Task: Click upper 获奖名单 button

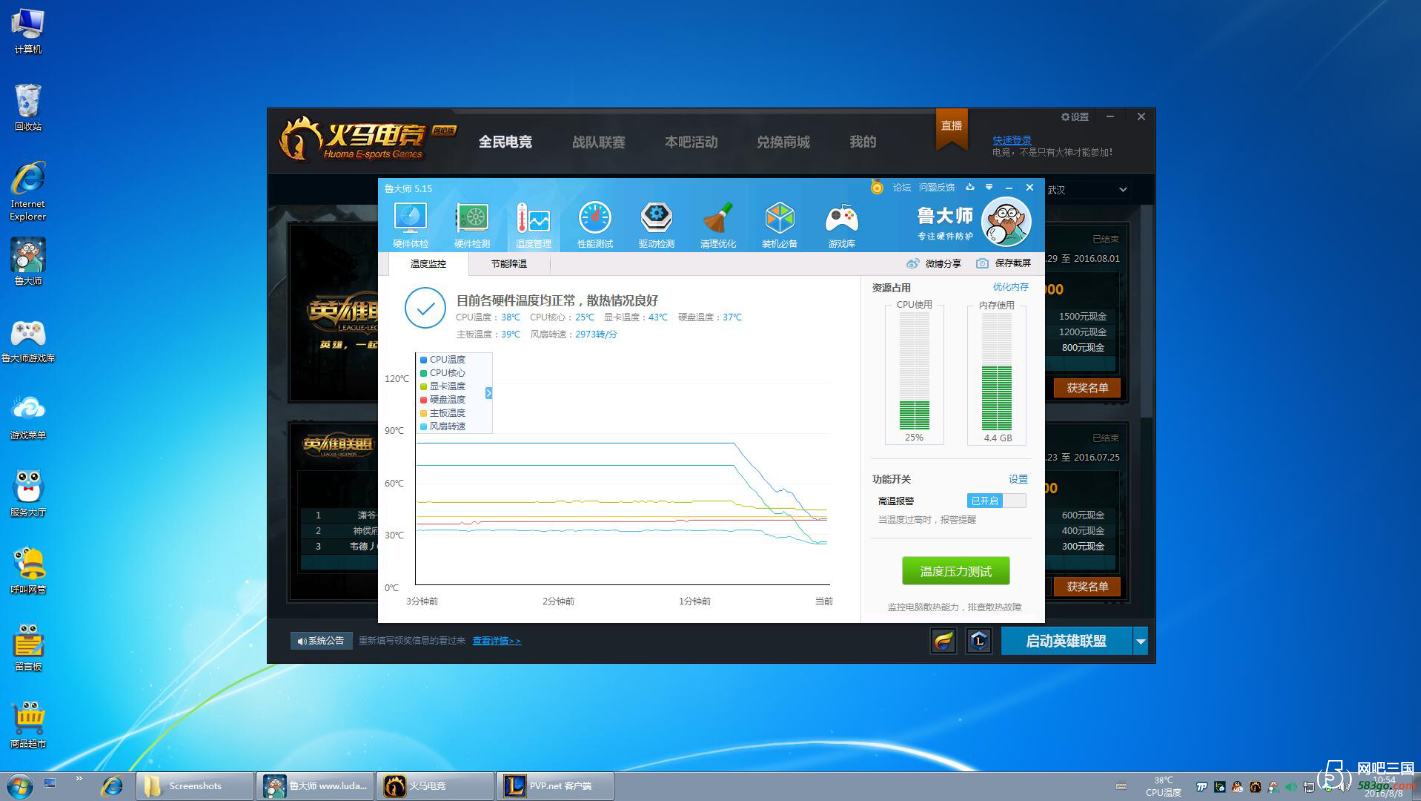Action: [1087, 388]
